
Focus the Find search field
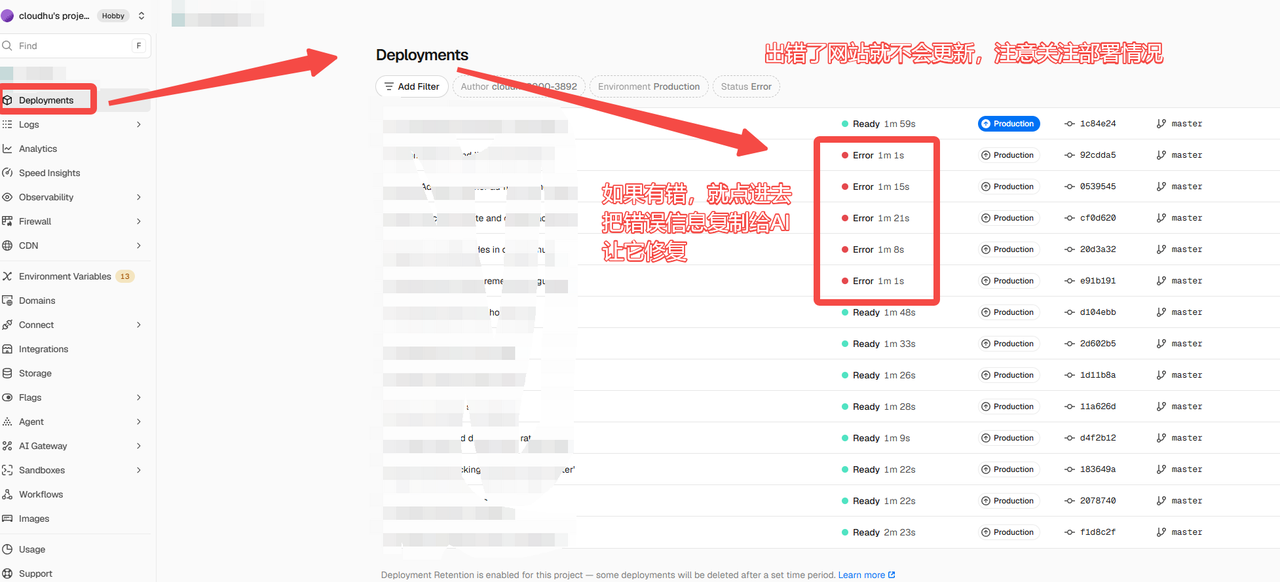tap(75, 46)
